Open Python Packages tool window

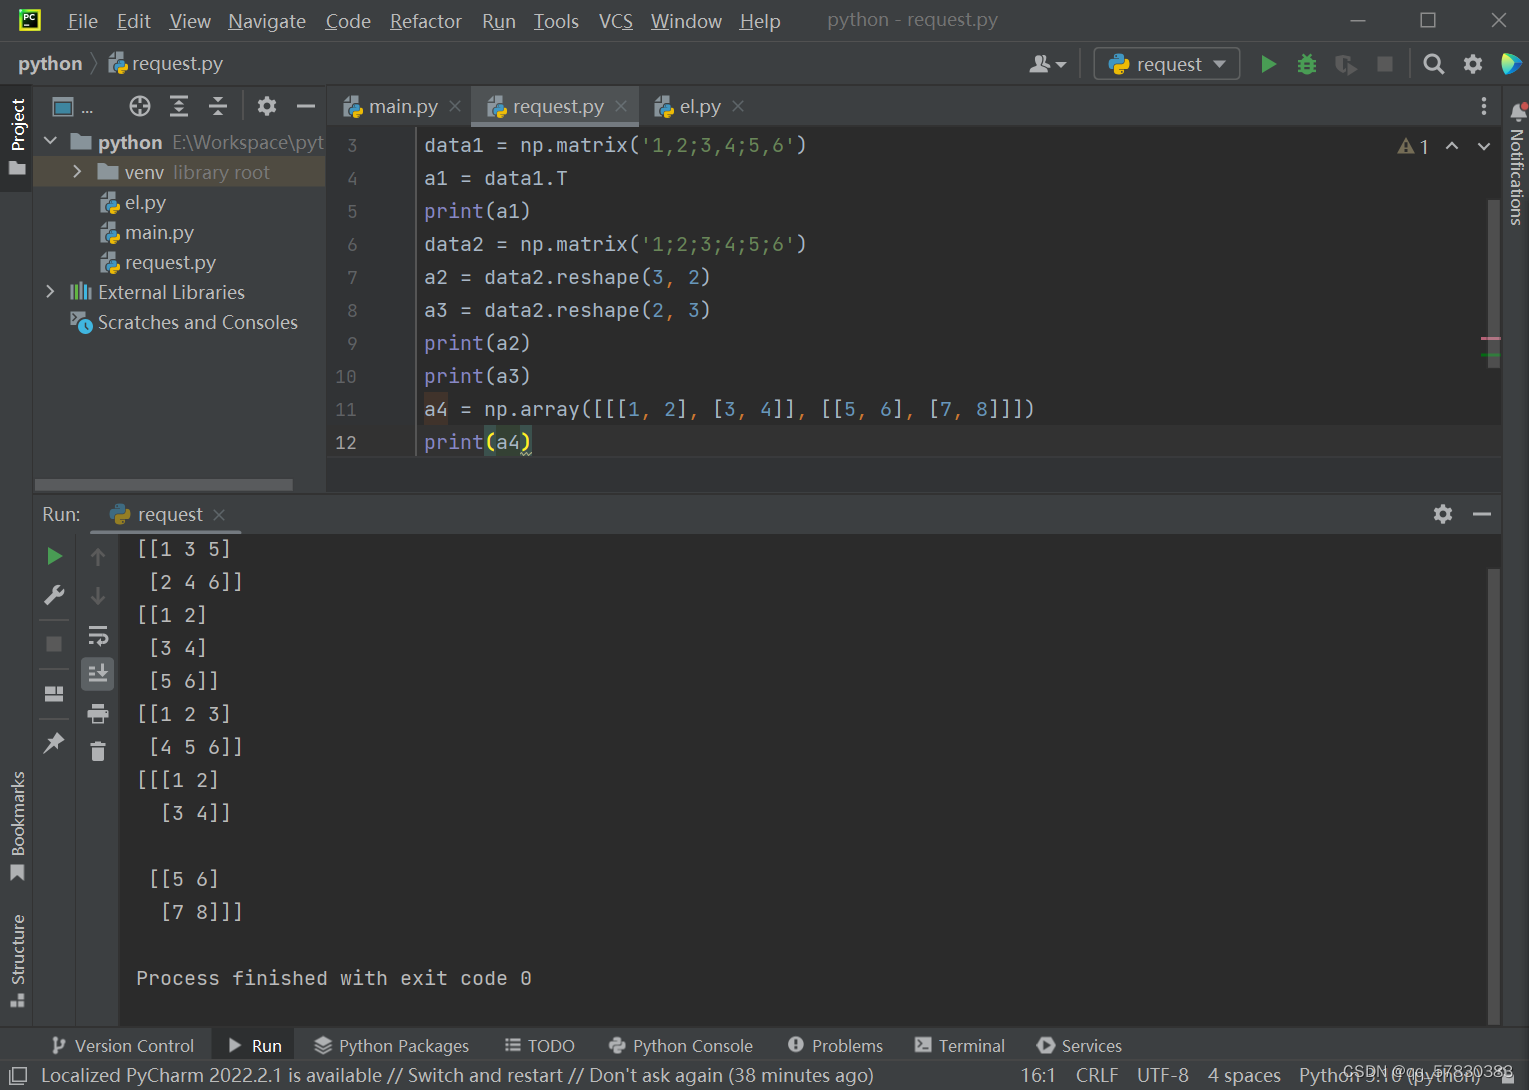tap(391, 1046)
